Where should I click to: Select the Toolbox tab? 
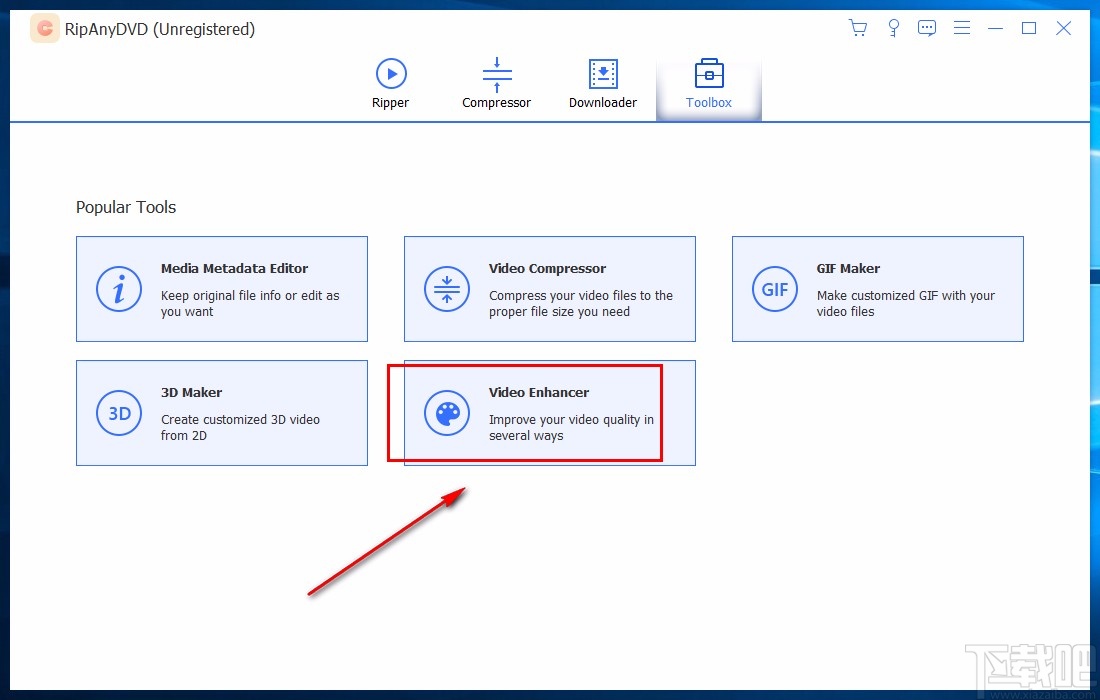tap(709, 84)
